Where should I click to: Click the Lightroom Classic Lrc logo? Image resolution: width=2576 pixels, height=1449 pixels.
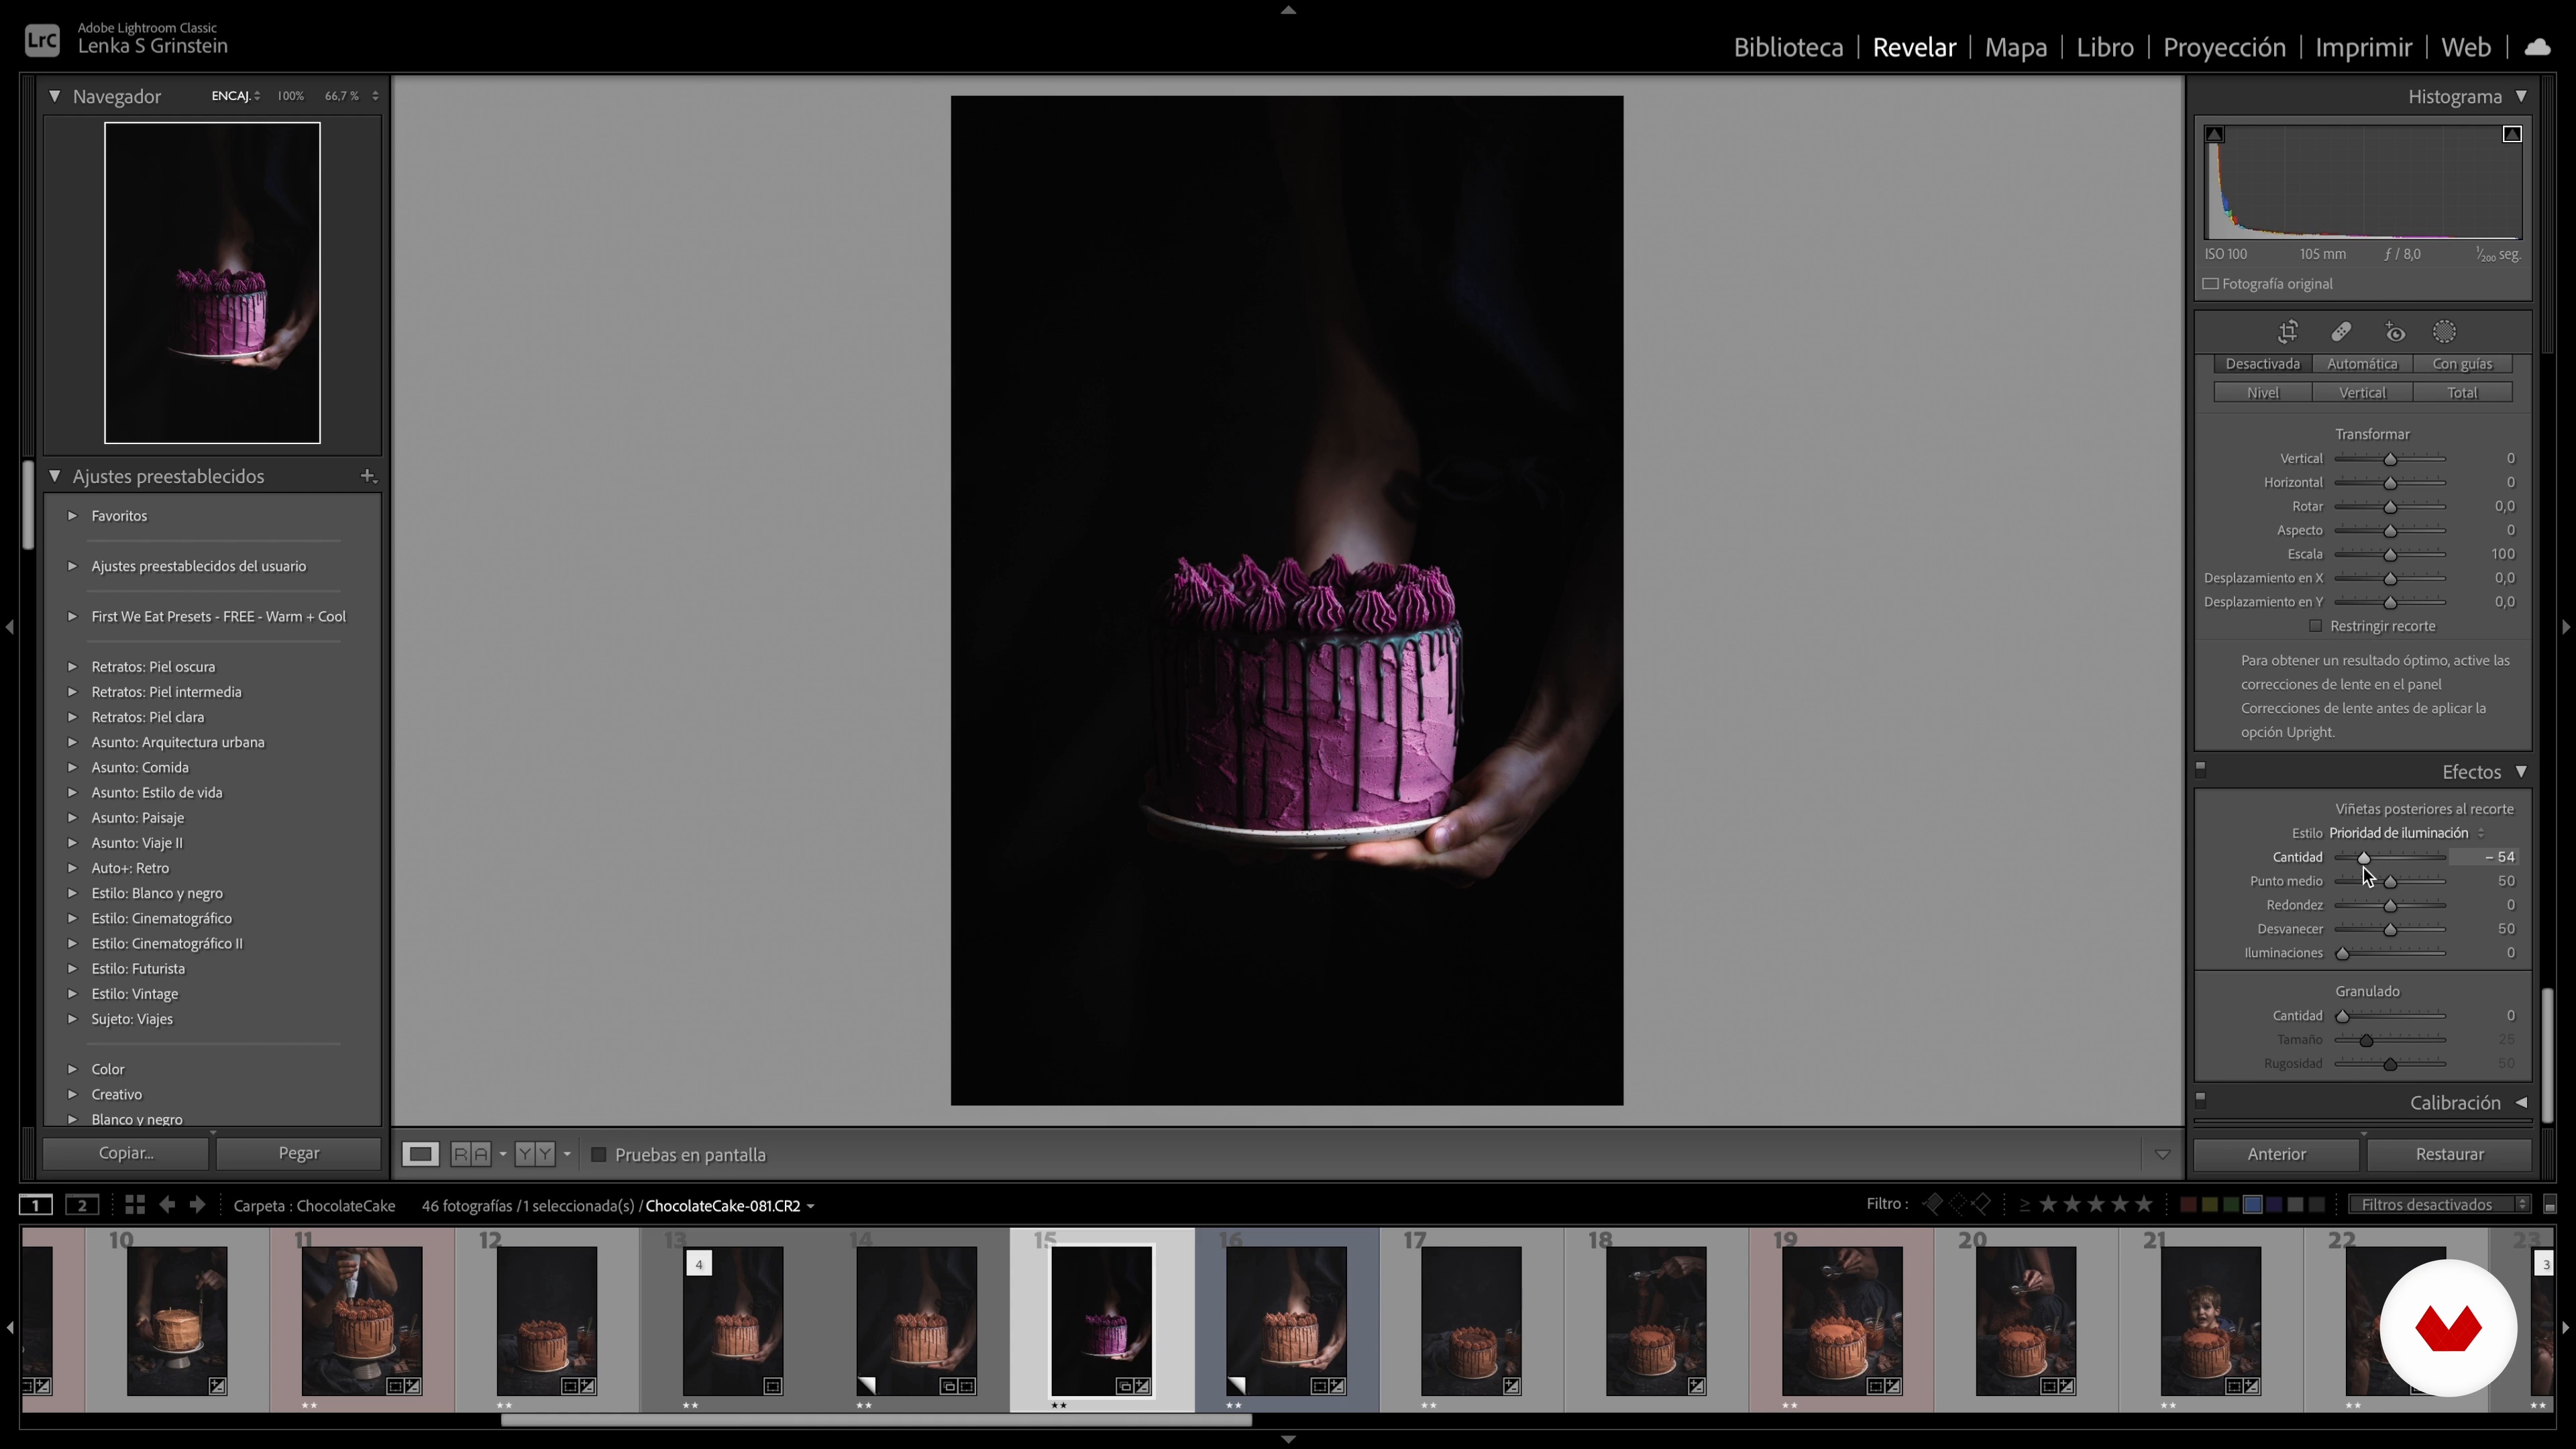pos(42,40)
